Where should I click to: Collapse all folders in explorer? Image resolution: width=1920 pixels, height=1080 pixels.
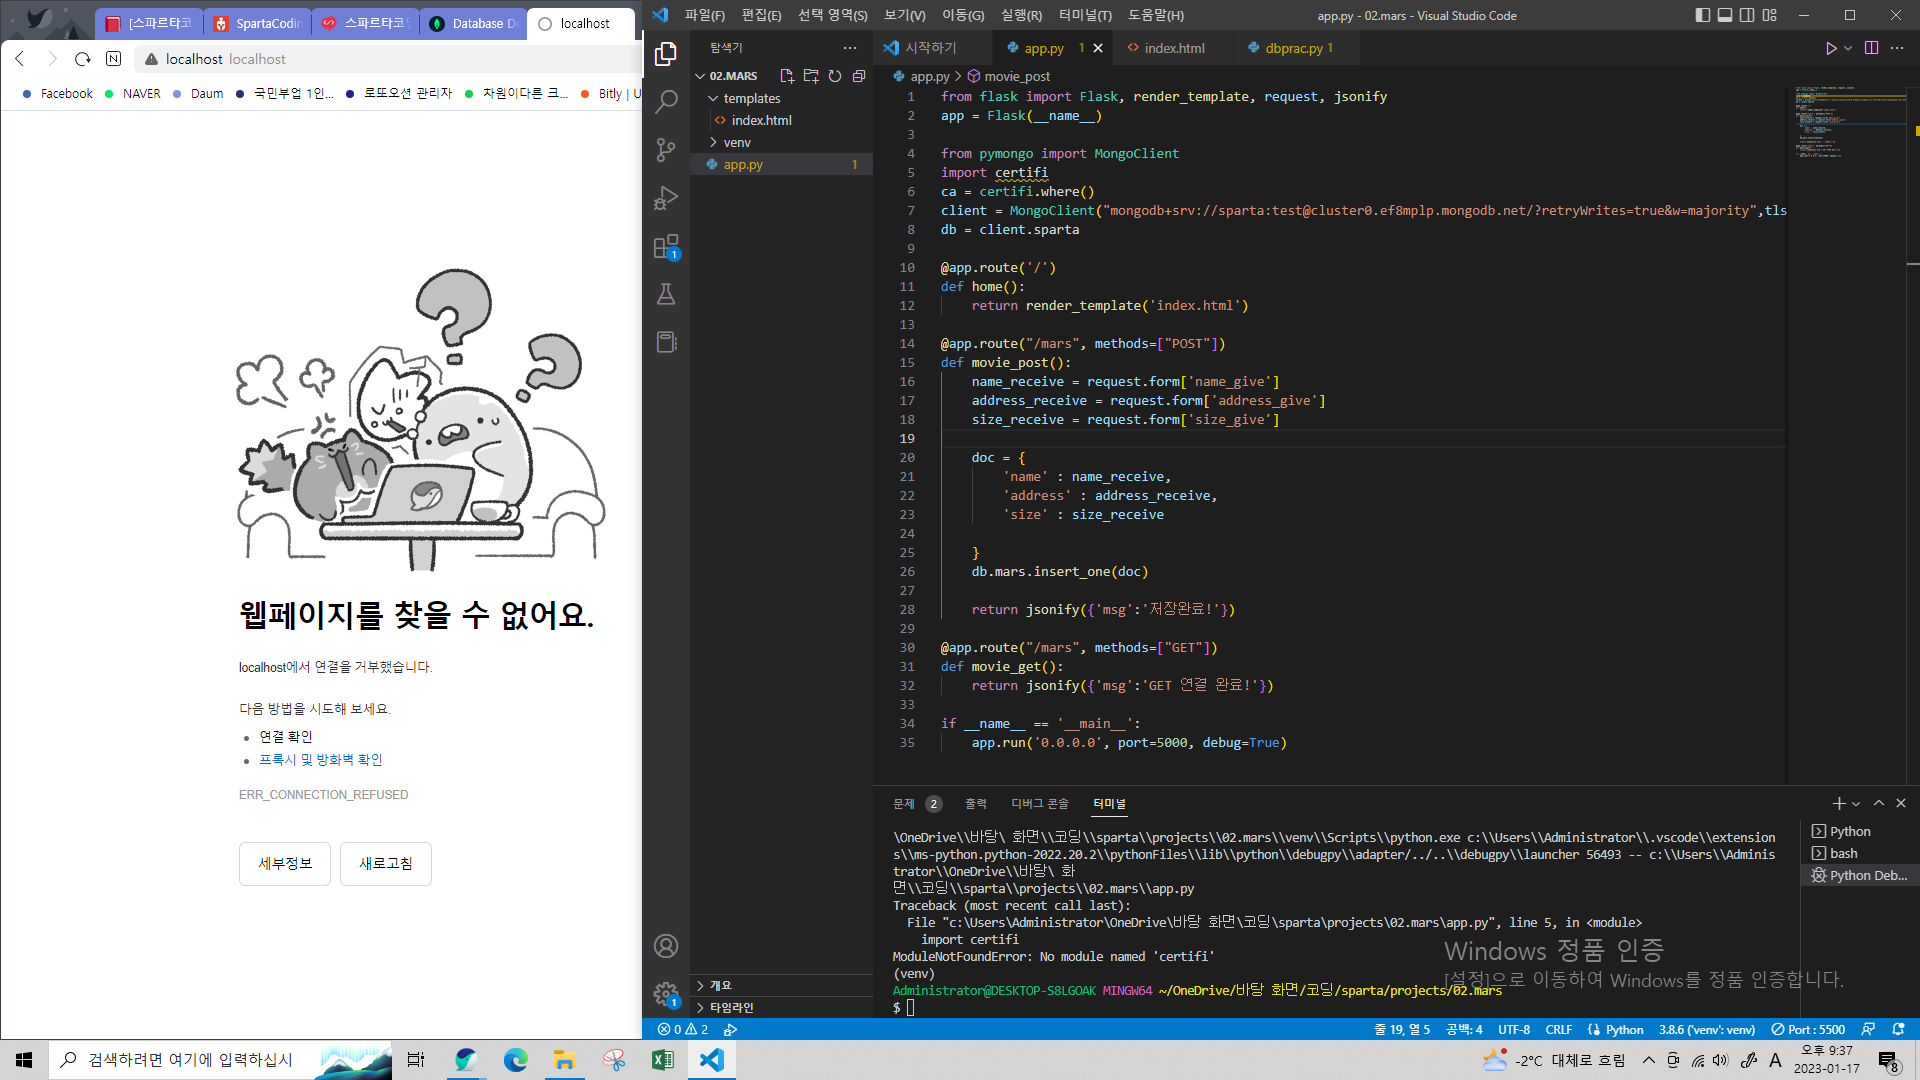pyautogui.click(x=859, y=76)
